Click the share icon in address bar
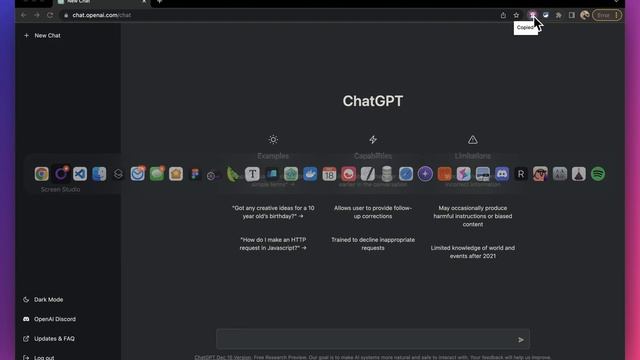The image size is (640, 360). pos(503,15)
